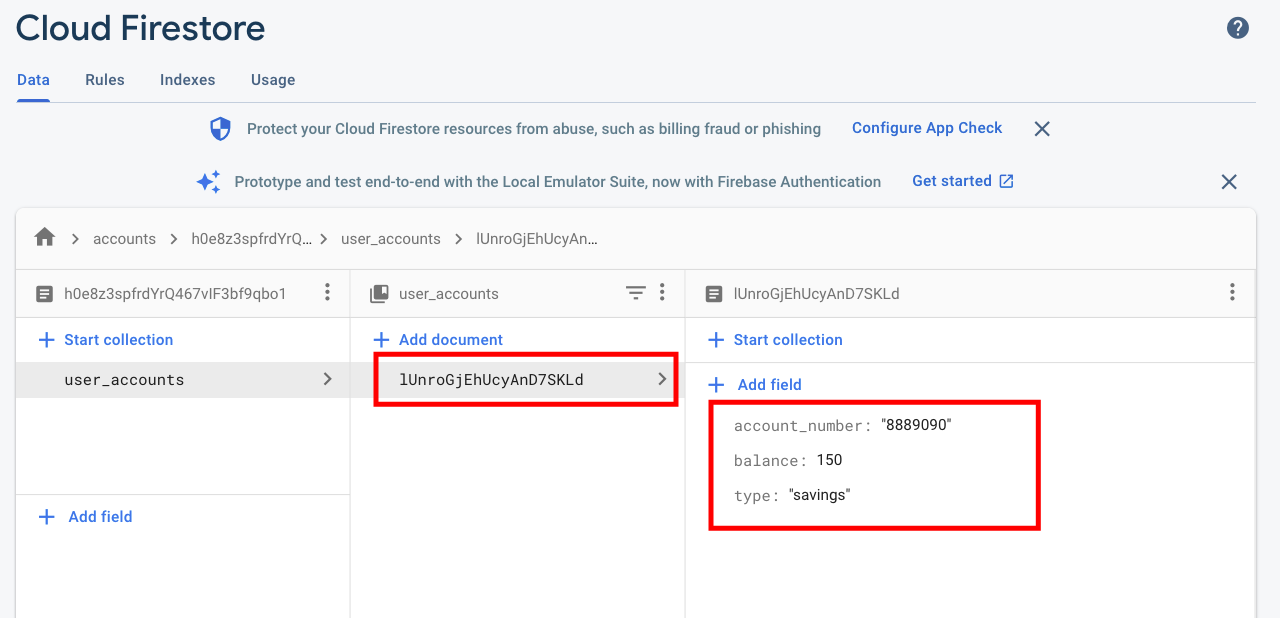Click lUnroGjEhUcyAn... in the breadcrumb
1280x618 pixels.
click(x=538, y=239)
